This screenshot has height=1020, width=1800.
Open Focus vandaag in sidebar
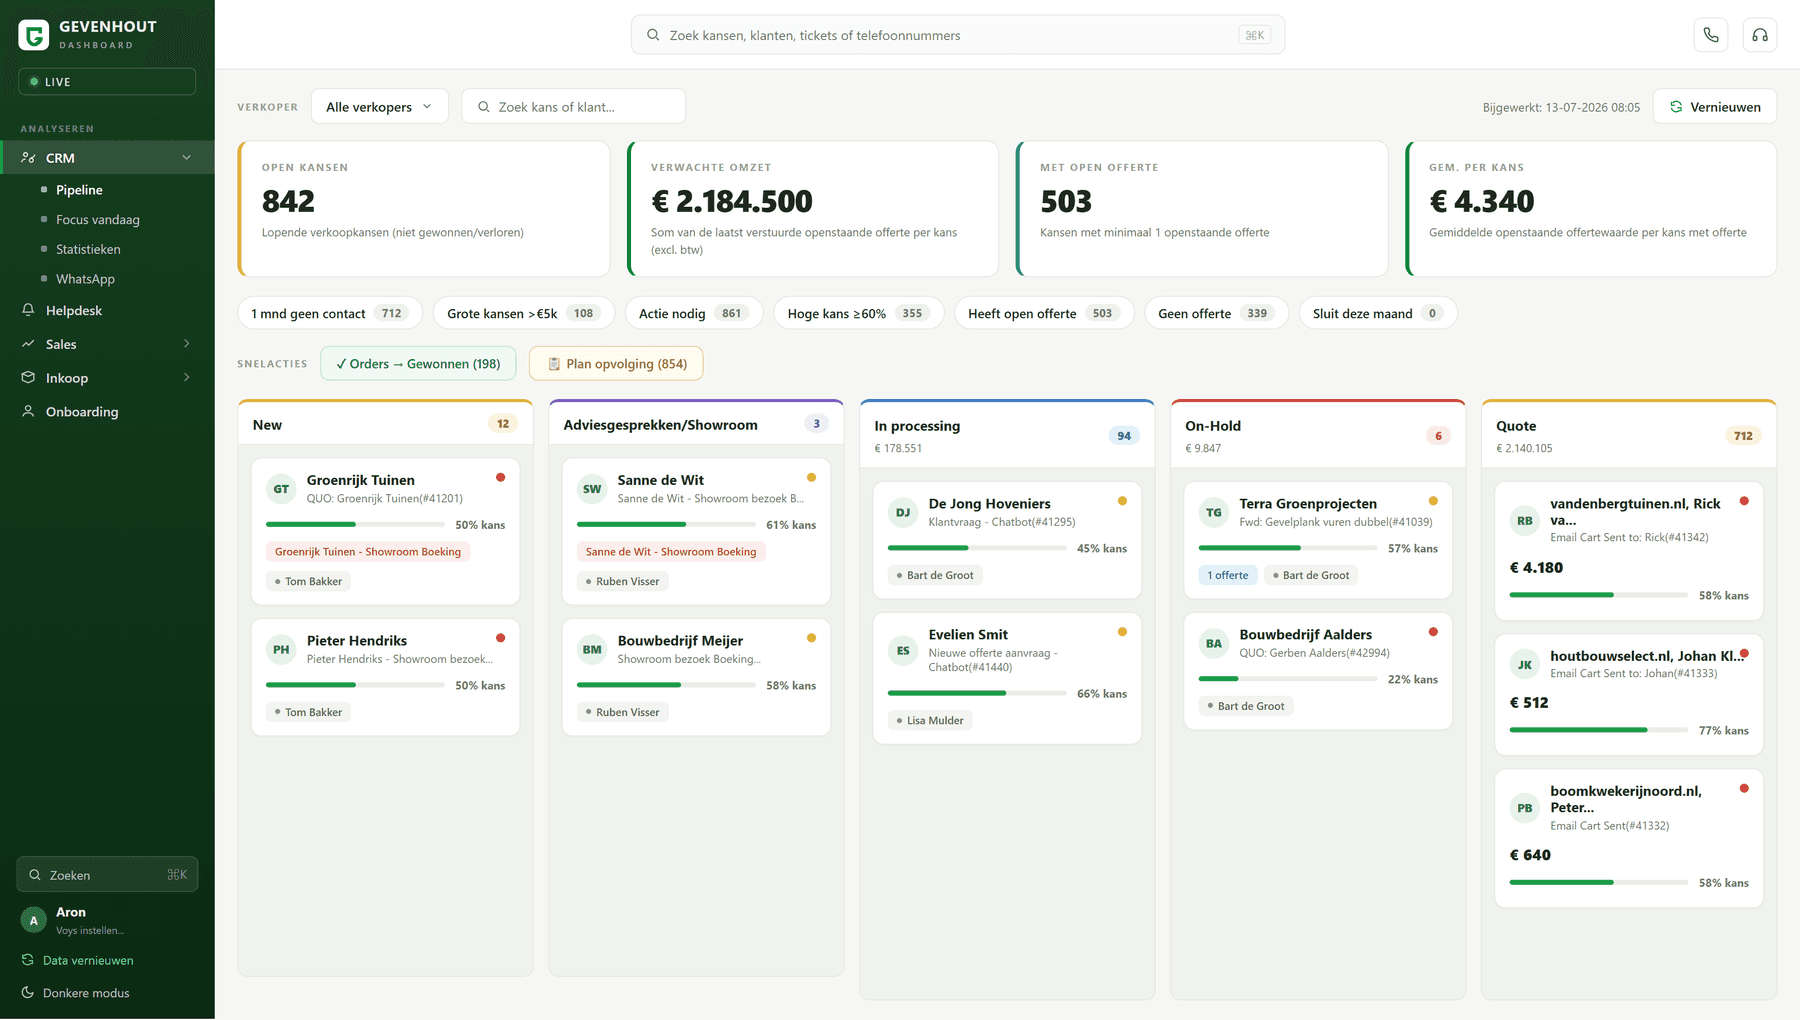[x=98, y=220]
